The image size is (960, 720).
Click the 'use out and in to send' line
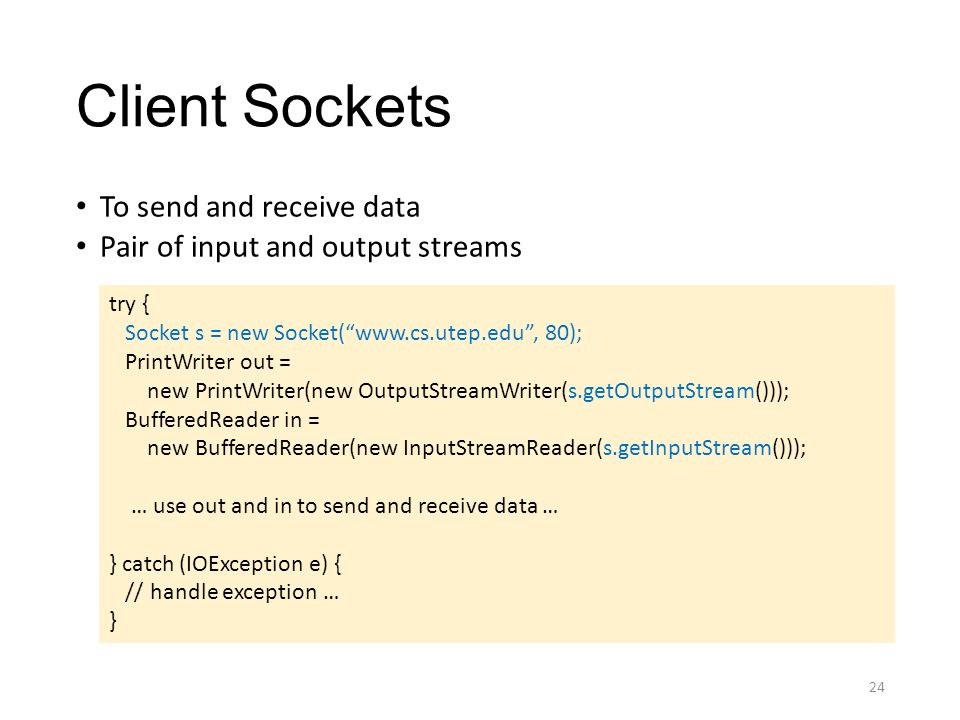345,506
